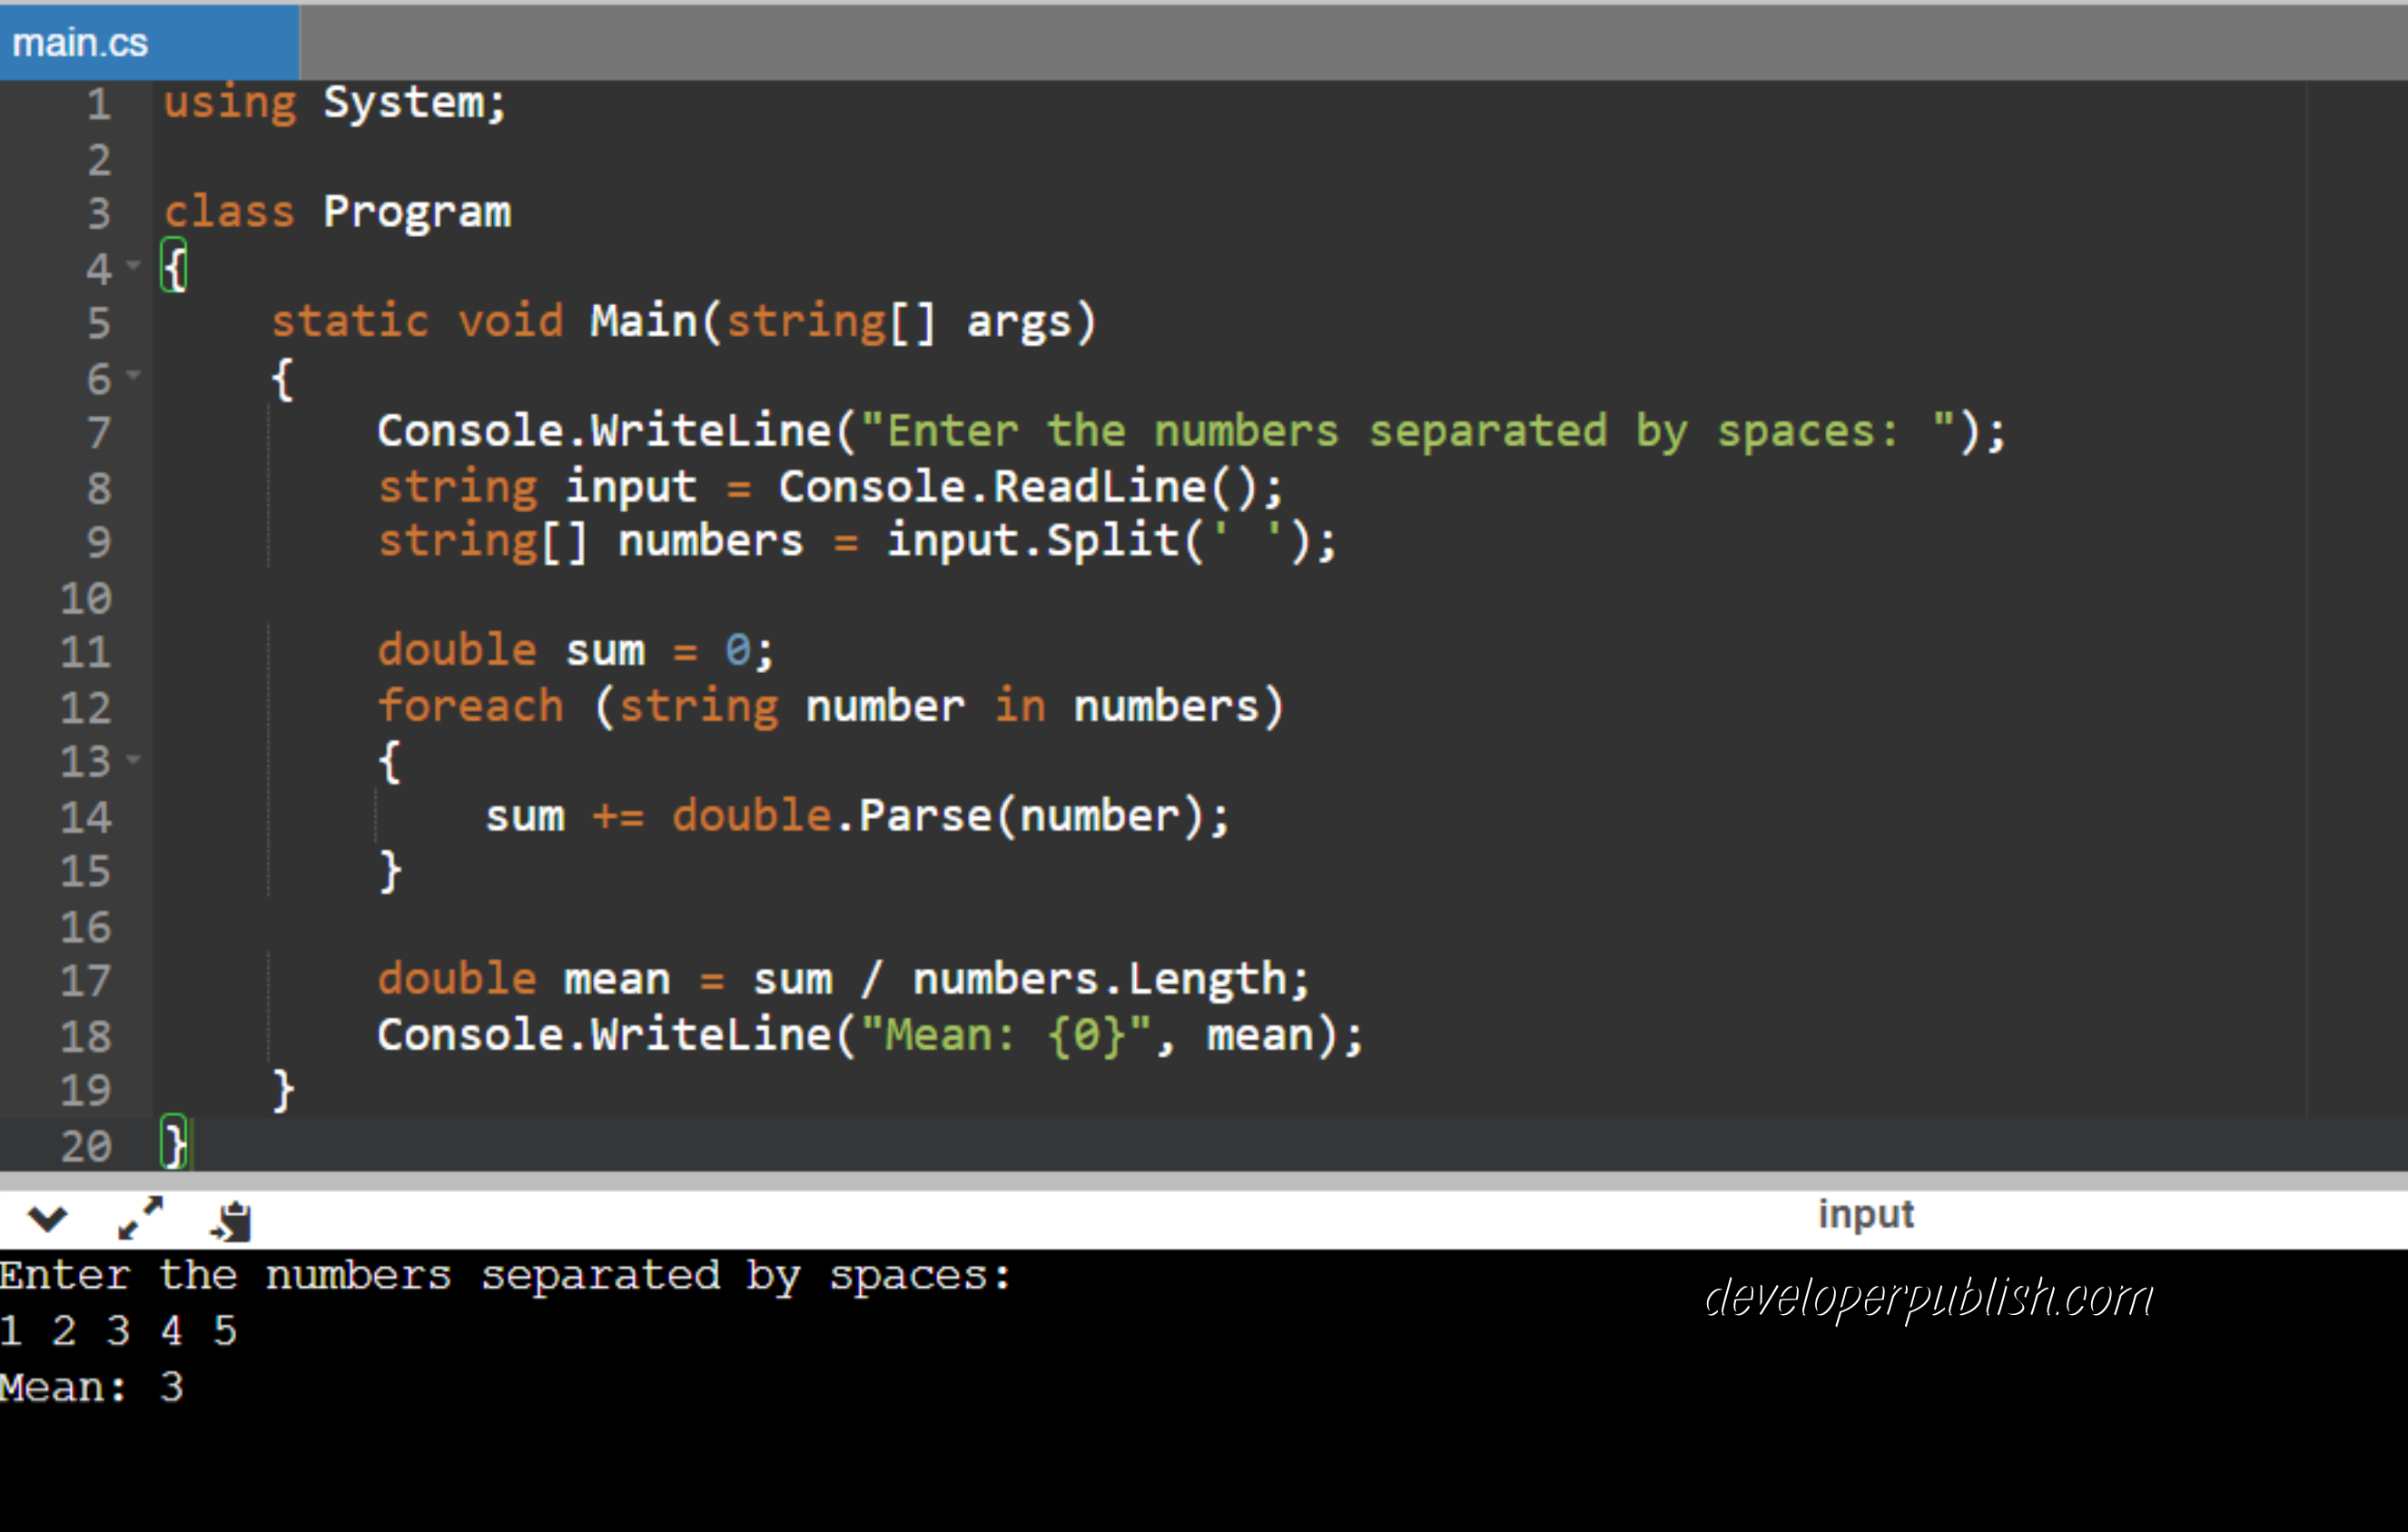Click the 1 2 3 4 5 input text
This screenshot has height=1532, width=2408.
120,1330
